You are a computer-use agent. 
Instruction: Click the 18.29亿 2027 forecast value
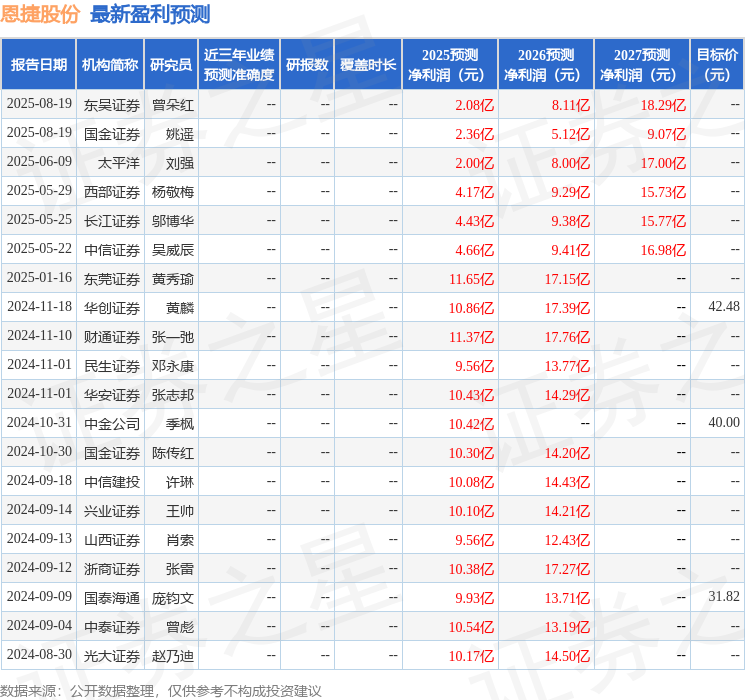coord(663,105)
